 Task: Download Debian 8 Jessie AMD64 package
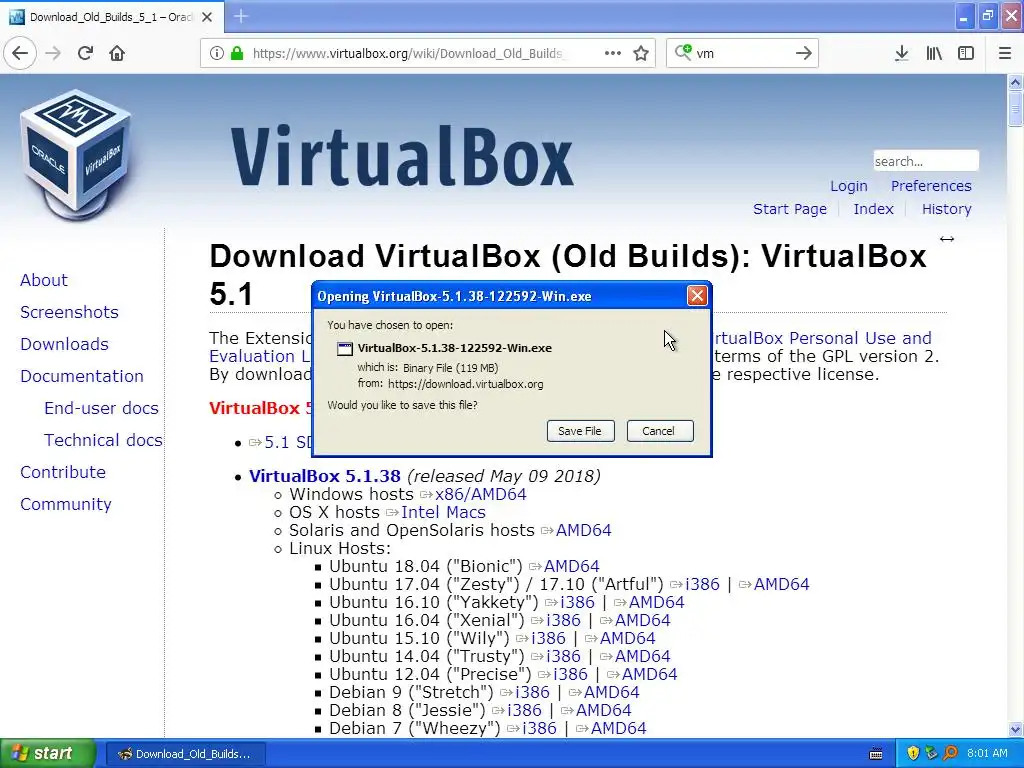point(603,710)
